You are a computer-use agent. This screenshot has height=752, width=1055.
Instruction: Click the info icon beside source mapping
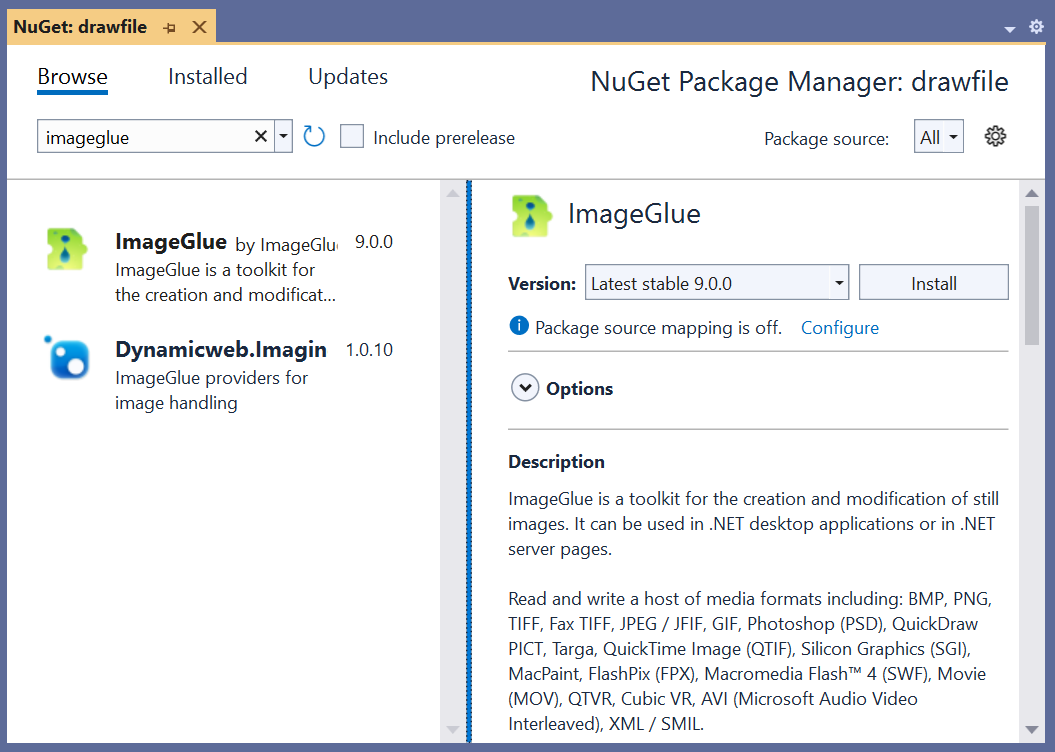[x=518, y=326]
